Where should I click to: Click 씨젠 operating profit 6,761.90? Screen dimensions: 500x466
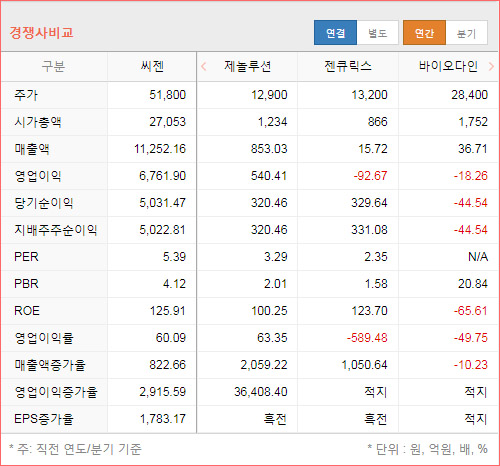click(162, 176)
